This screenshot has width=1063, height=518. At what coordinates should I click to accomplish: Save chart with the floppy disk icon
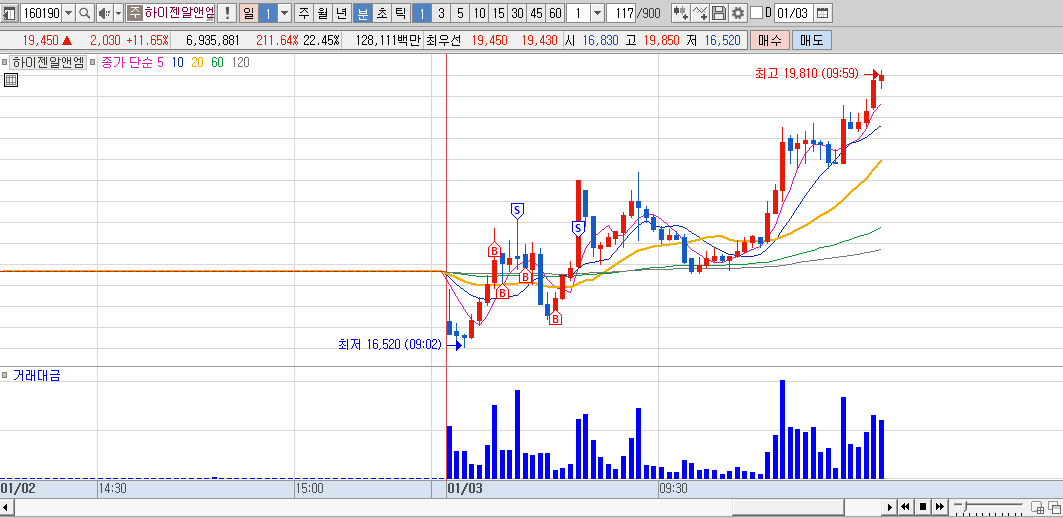click(719, 13)
